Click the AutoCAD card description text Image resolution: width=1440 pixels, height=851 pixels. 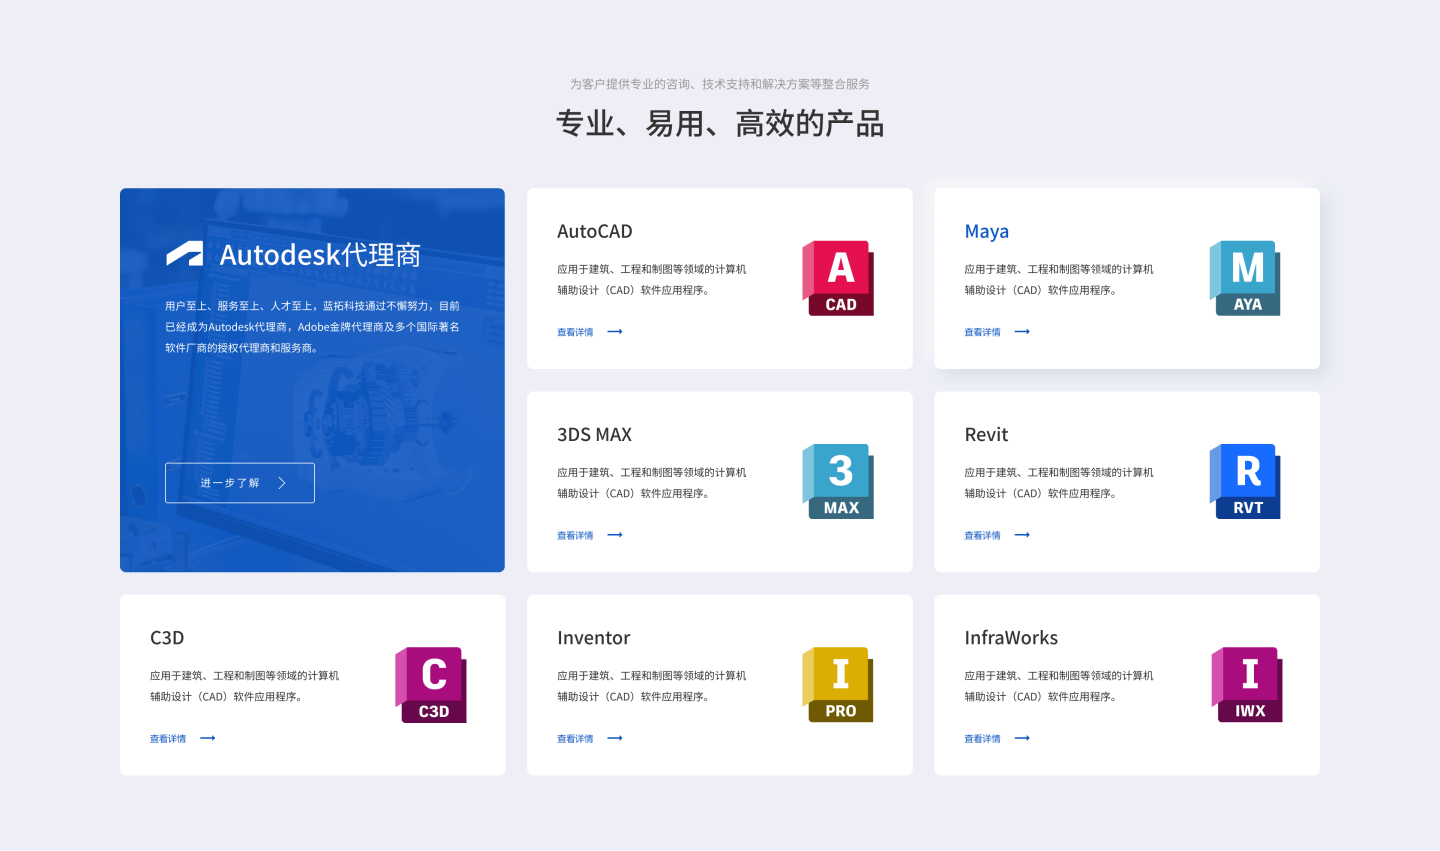click(x=652, y=280)
